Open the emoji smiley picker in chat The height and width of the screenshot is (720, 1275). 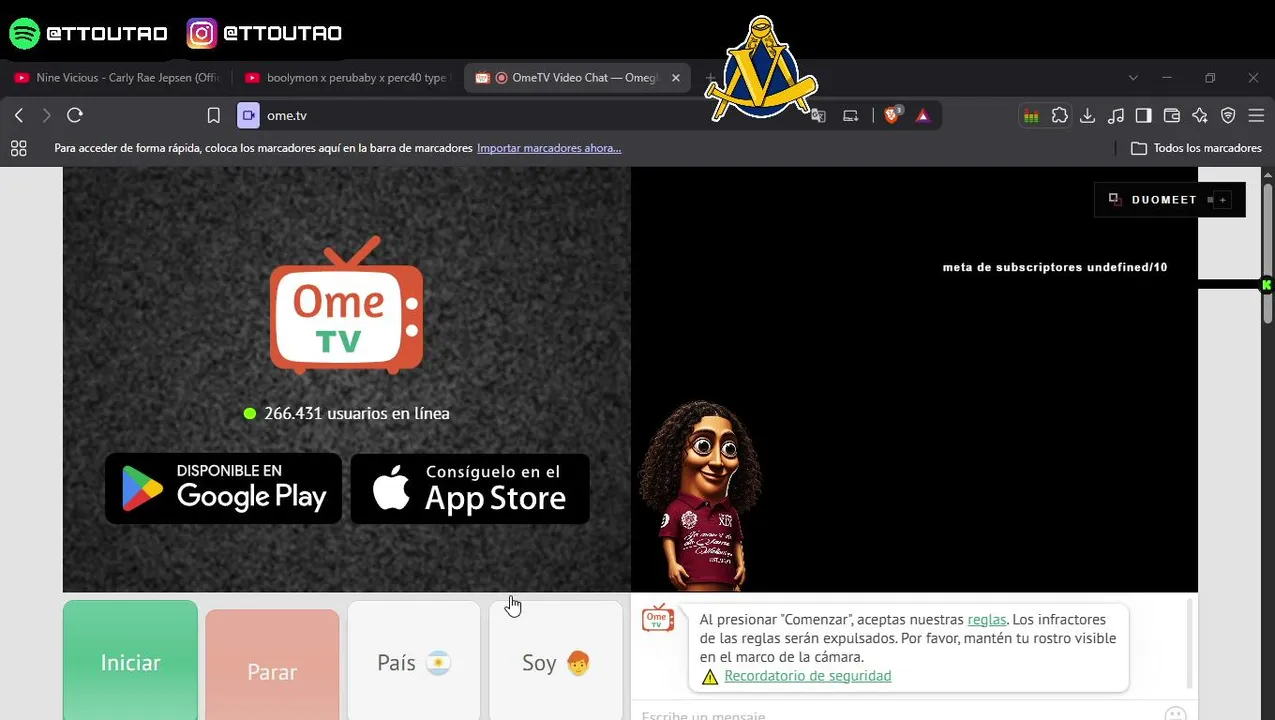1175,714
